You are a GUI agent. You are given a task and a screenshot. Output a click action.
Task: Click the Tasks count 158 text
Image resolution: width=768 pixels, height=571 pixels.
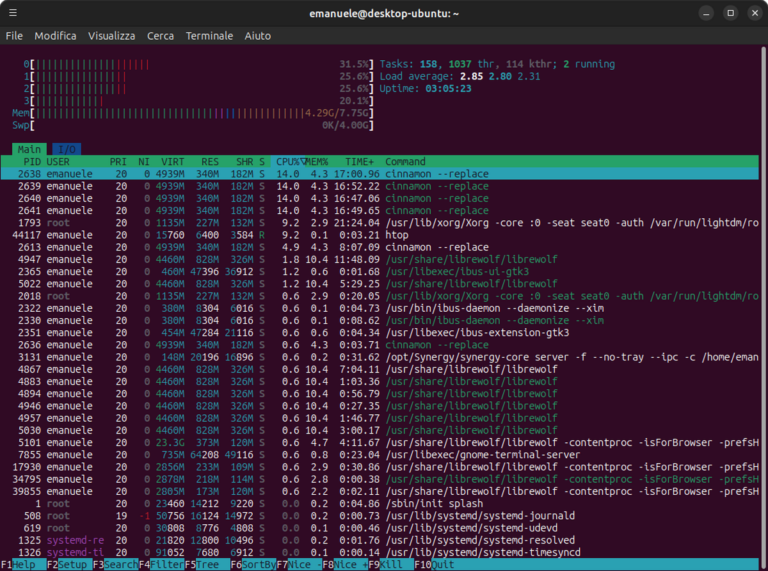[429, 64]
